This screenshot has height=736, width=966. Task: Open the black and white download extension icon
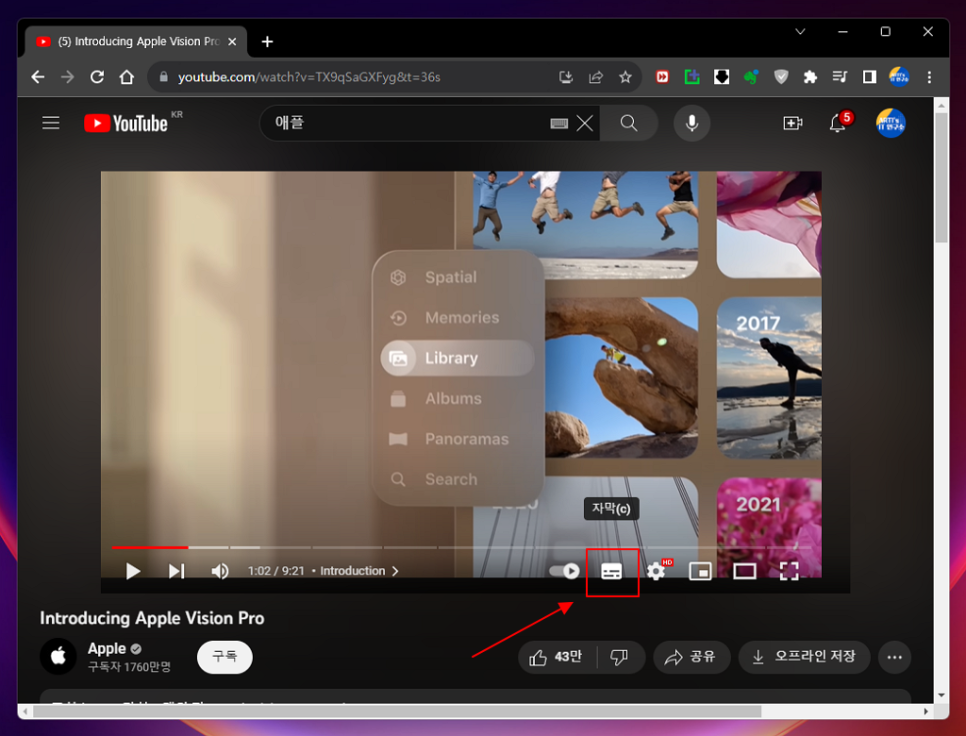pyautogui.click(x=721, y=77)
